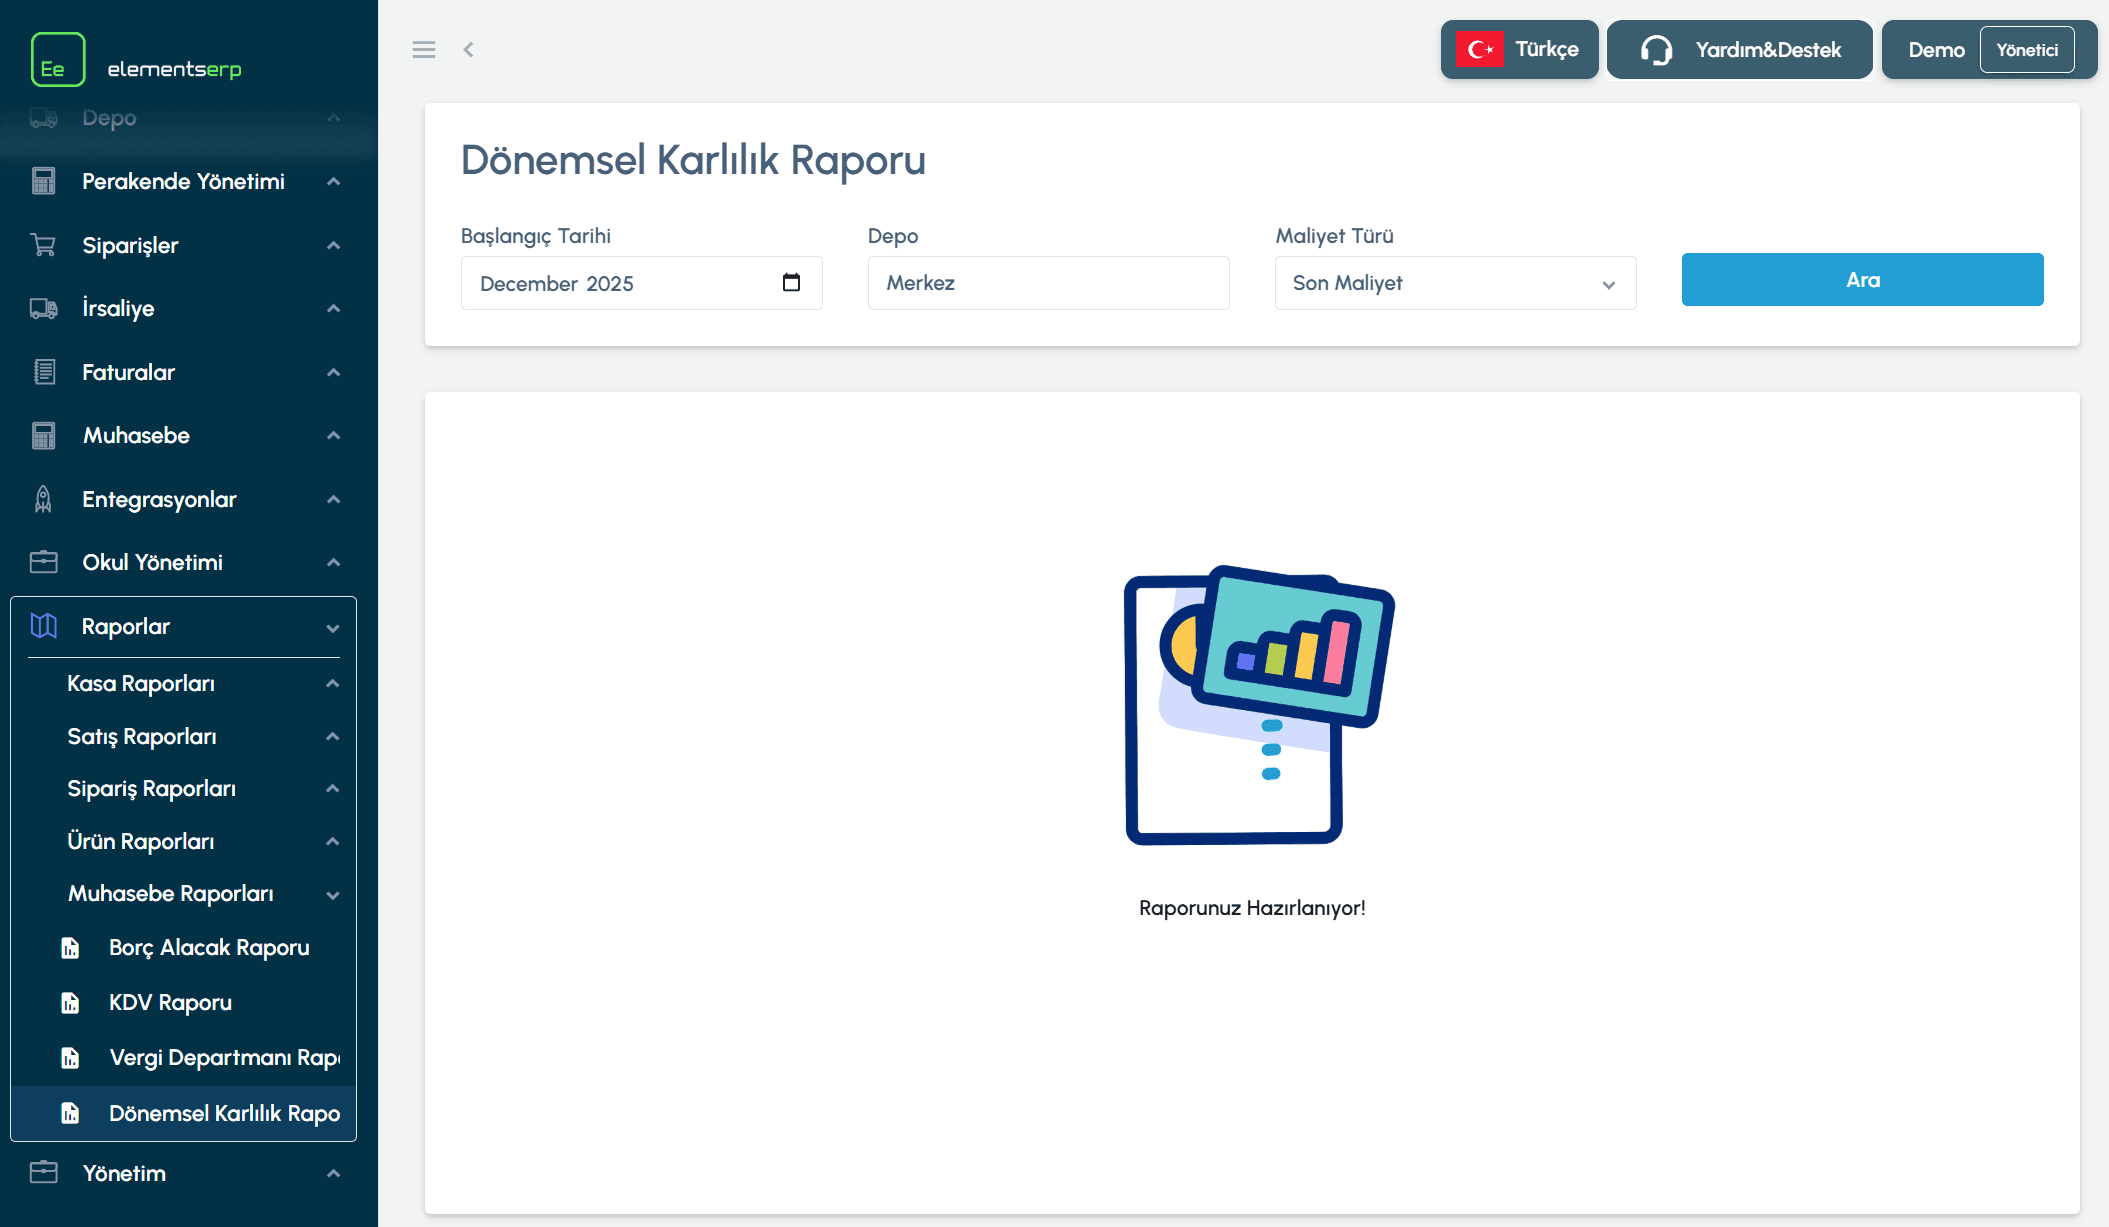Image resolution: width=2109 pixels, height=1227 pixels.
Task: Click the Entegrasyonlar rocket icon
Action: 43,499
